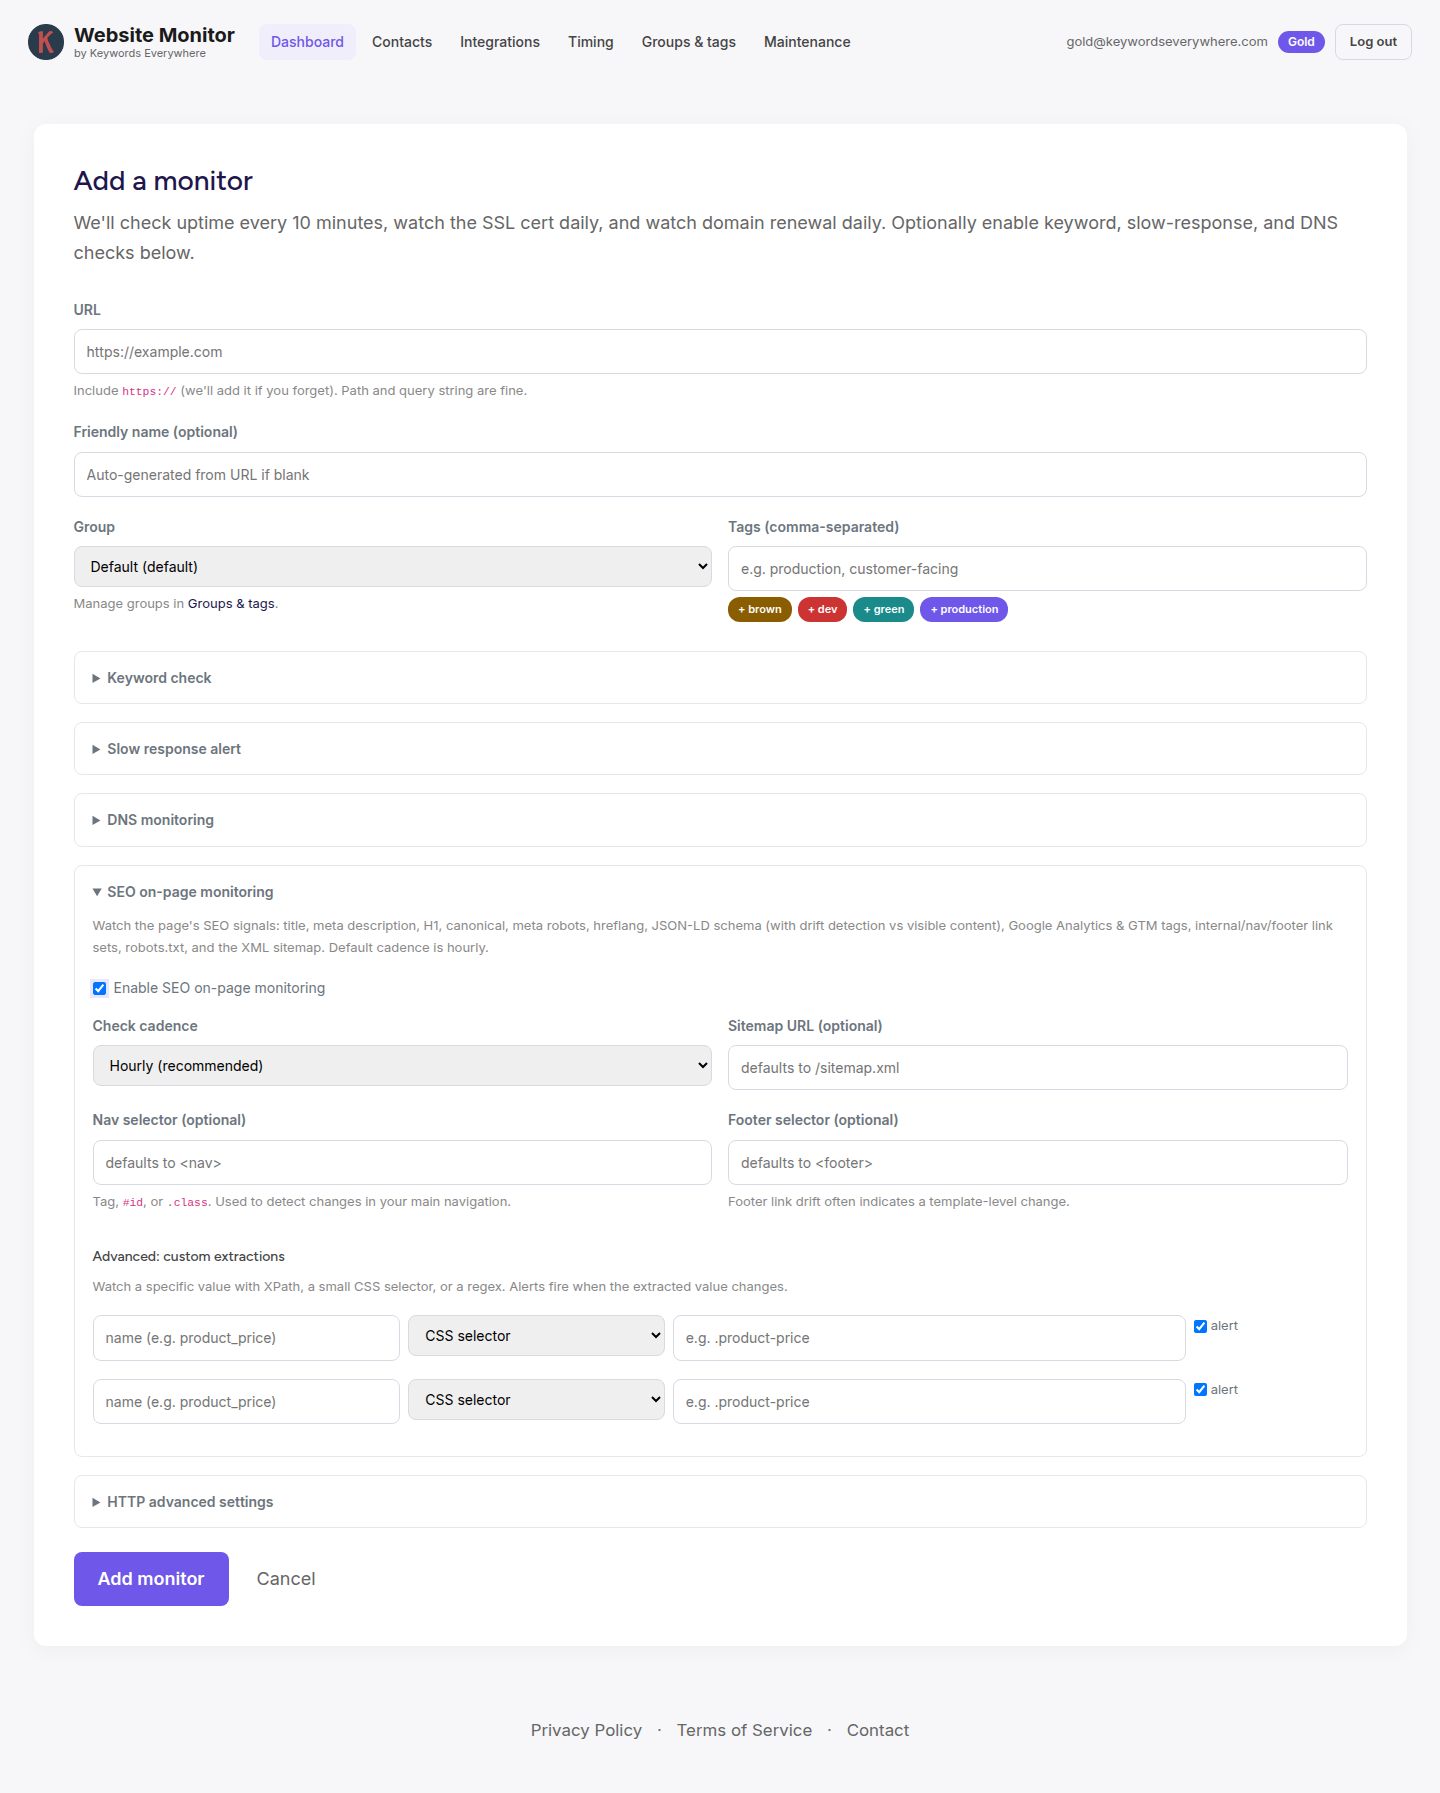Uncheck Enable SEO on-page monitoring

100,988
